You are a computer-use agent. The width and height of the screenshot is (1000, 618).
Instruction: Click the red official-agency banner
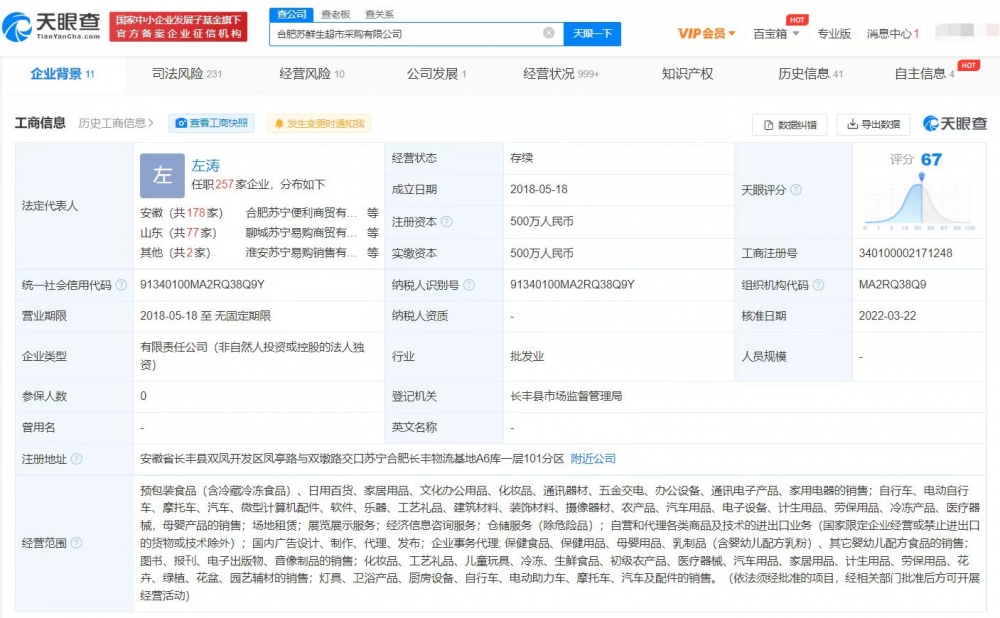pyautogui.click(x=179, y=27)
